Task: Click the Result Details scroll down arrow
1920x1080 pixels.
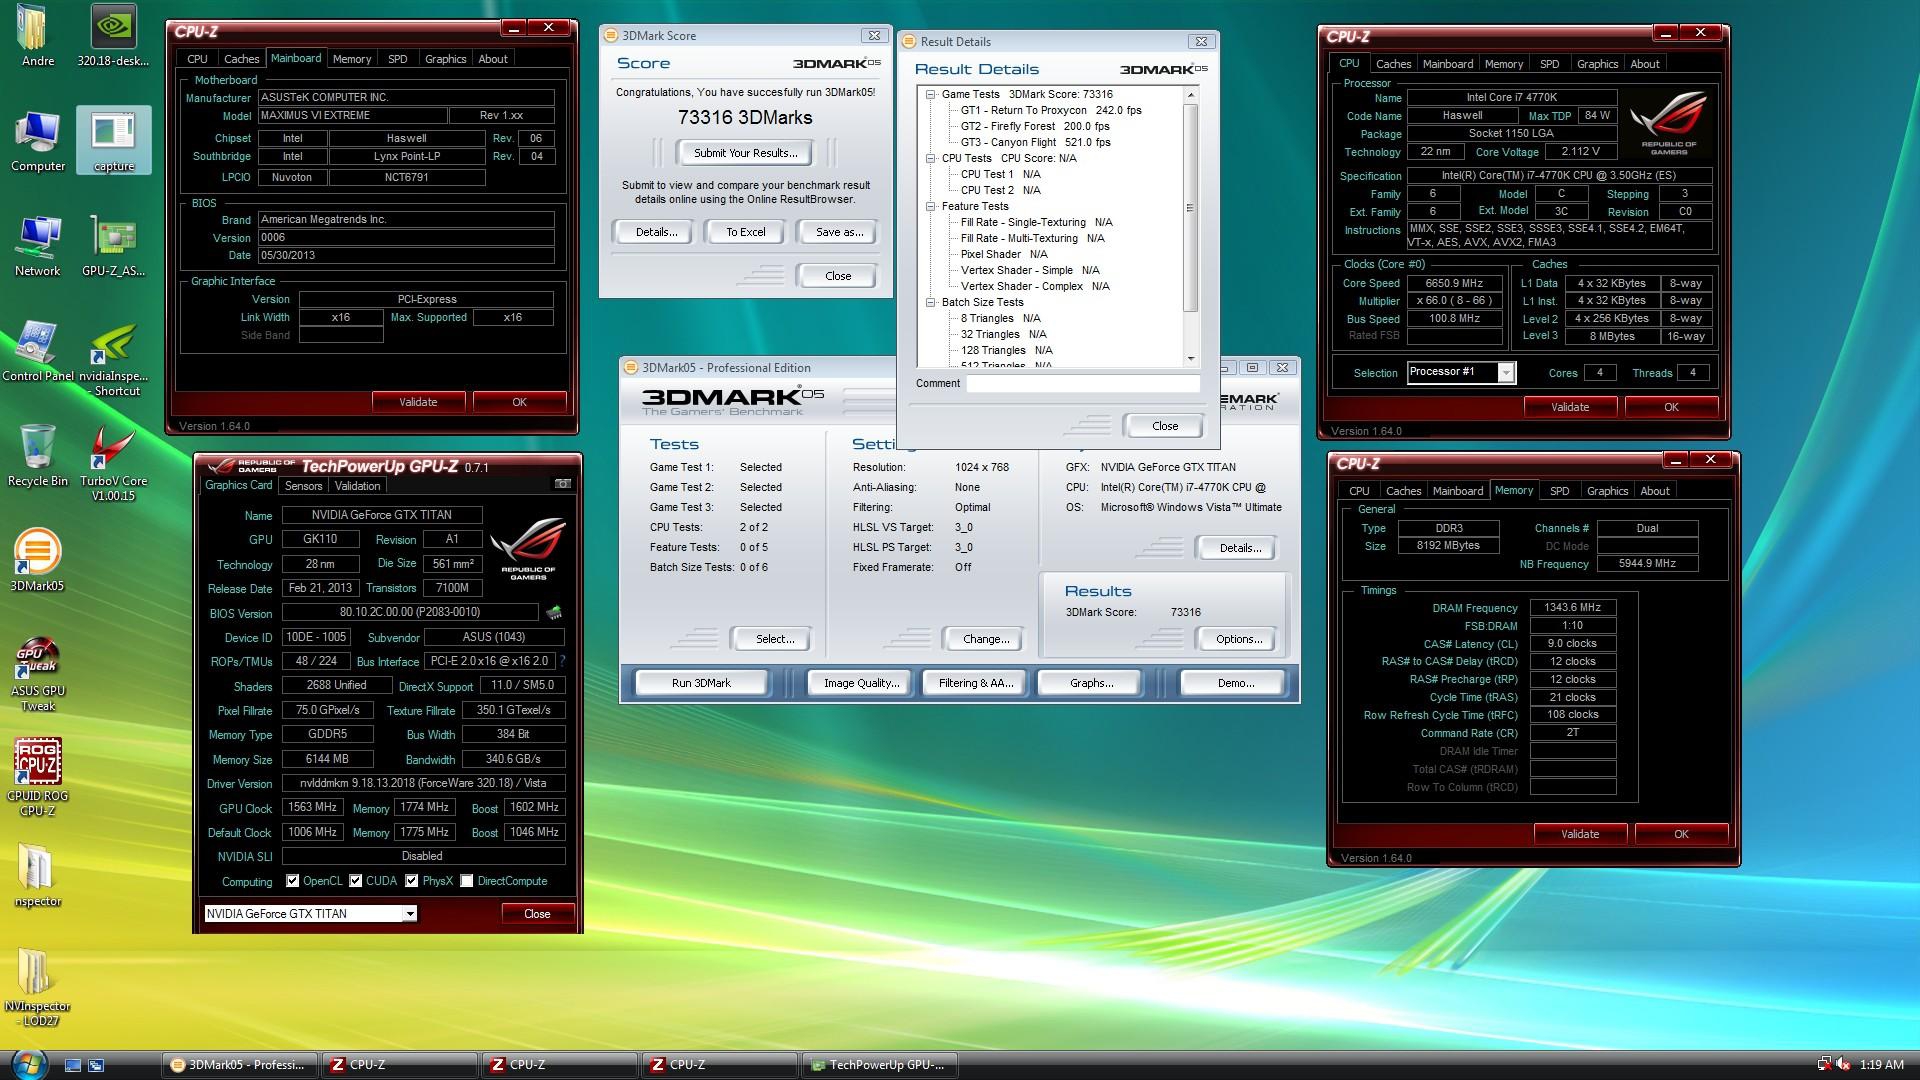Action: tap(1190, 359)
